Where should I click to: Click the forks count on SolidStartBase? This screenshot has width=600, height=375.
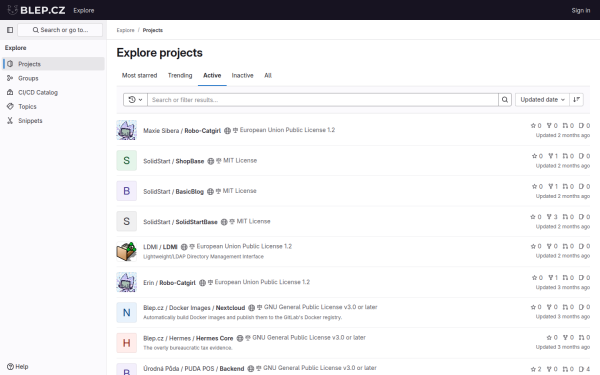(x=552, y=217)
